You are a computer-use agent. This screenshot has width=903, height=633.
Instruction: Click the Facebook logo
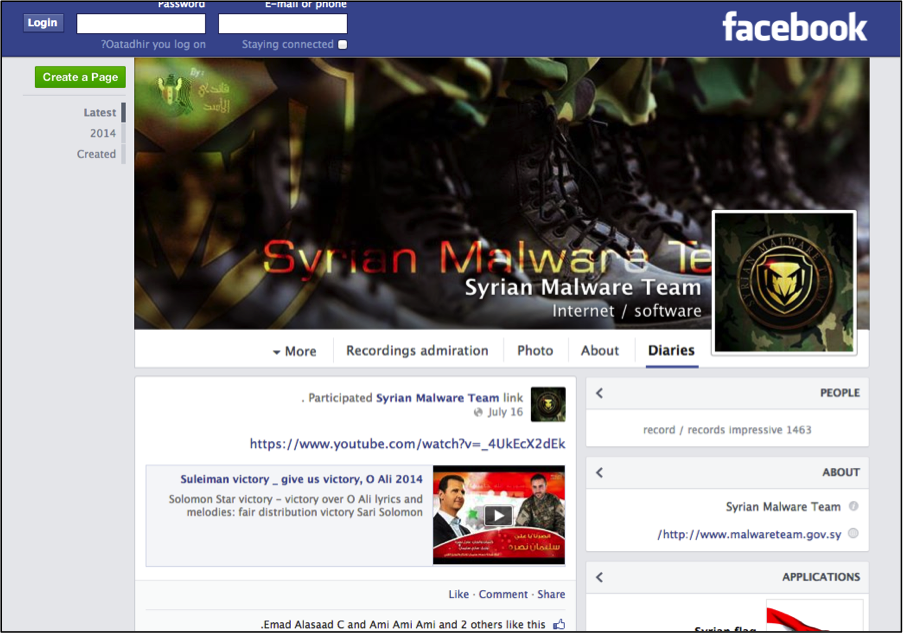pyautogui.click(x=794, y=27)
